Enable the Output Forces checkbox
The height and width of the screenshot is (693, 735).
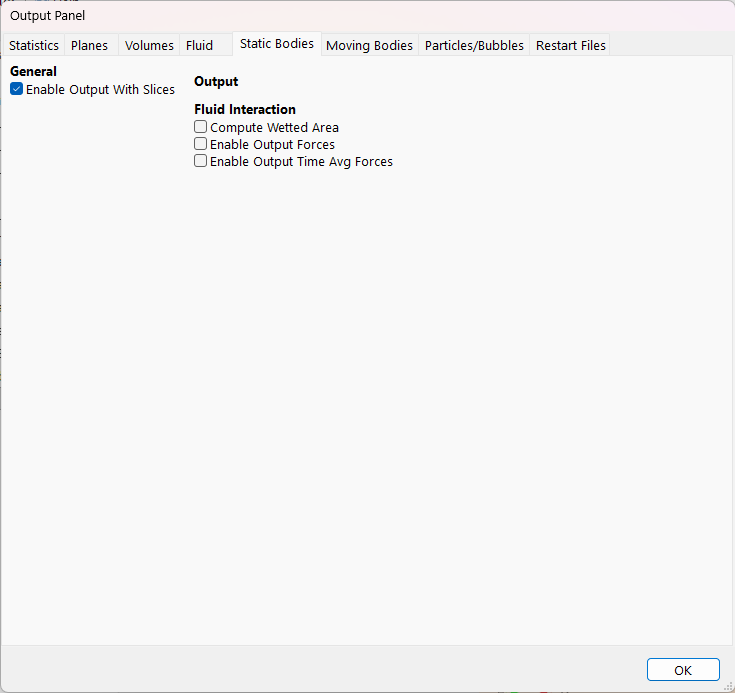pos(201,145)
